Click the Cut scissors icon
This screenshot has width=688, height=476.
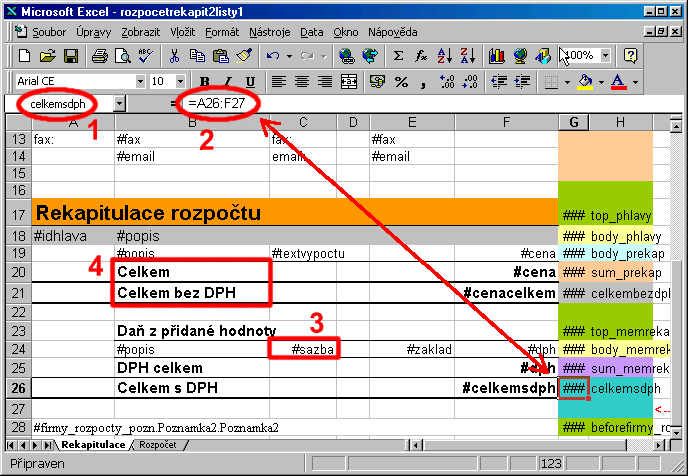[174, 56]
